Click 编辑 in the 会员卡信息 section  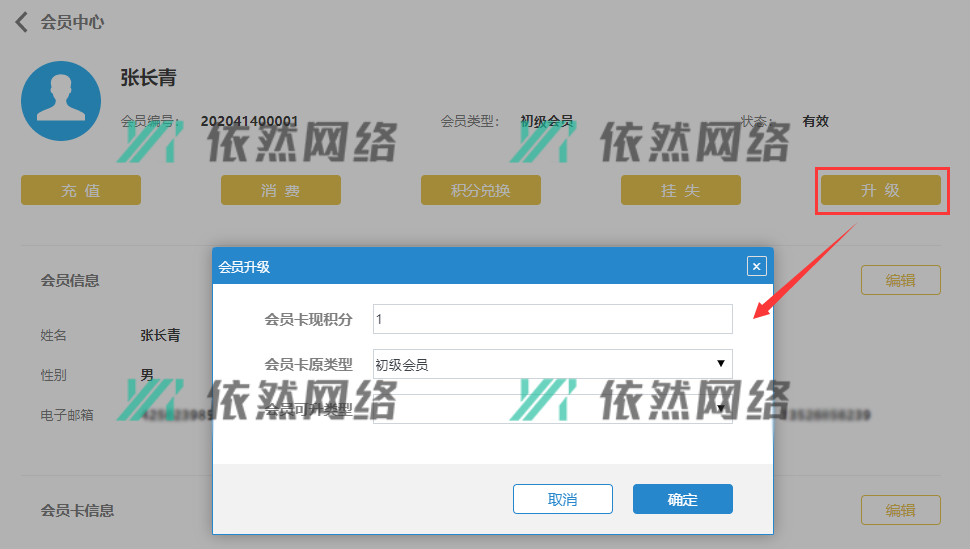click(900, 510)
